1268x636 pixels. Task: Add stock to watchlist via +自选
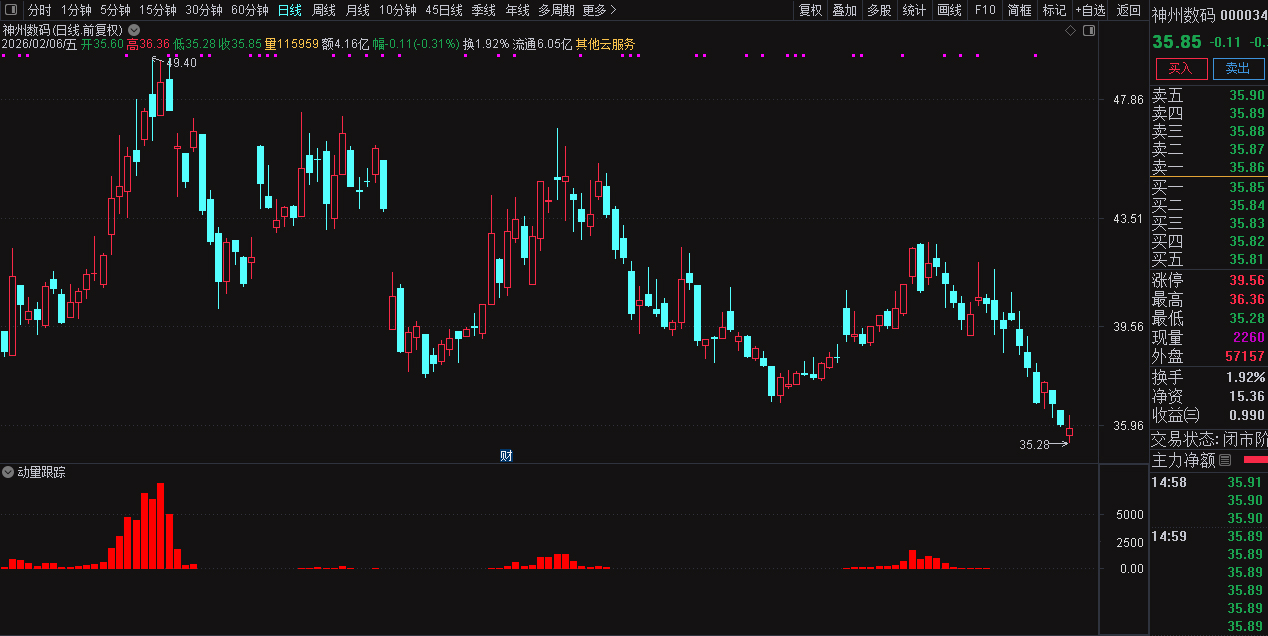click(1090, 9)
